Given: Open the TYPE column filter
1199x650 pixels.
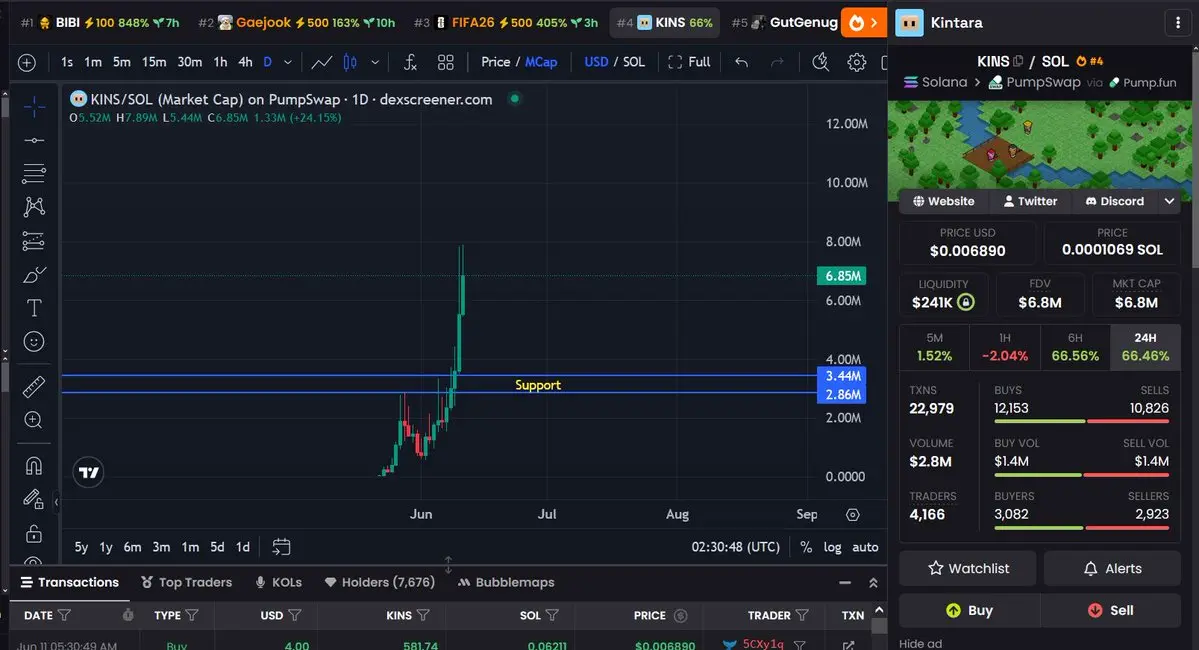Looking at the screenshot, I should pos(192,615).
